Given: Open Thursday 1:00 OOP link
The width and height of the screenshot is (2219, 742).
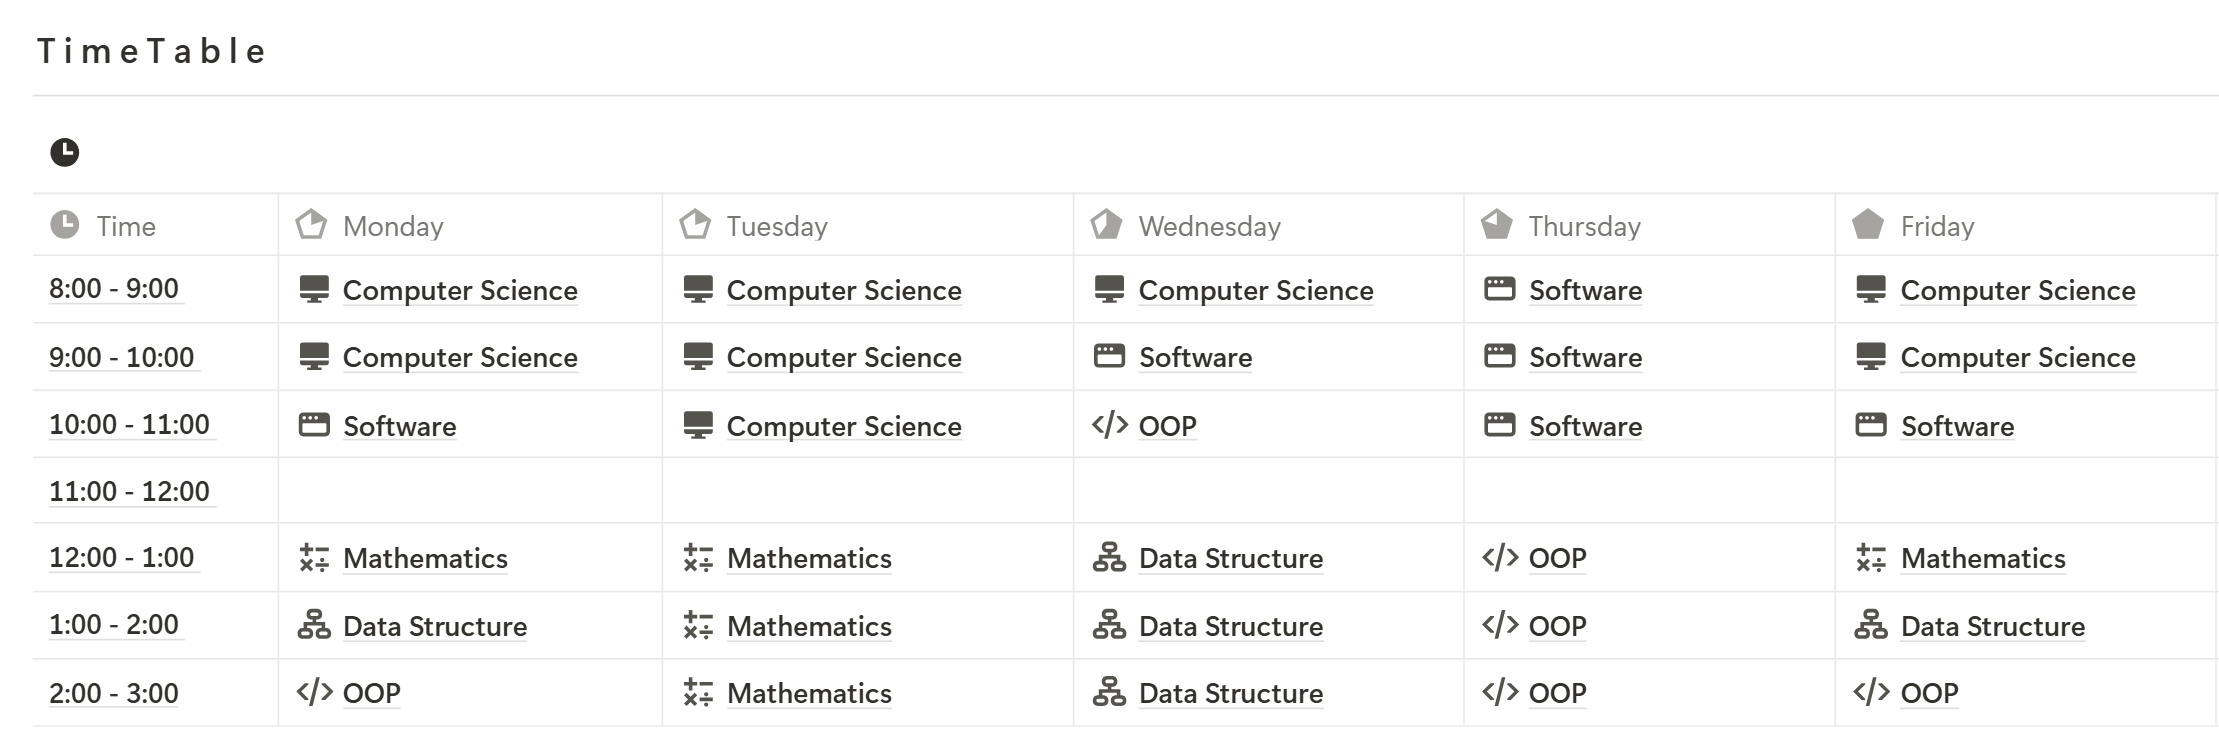Looking at the screenshot, I should click(1557, 626).
